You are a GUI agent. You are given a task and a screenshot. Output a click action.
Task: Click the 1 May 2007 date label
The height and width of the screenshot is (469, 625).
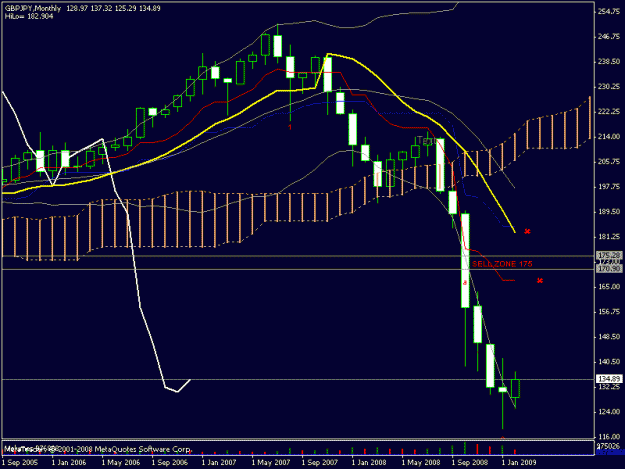click(271, 463)
